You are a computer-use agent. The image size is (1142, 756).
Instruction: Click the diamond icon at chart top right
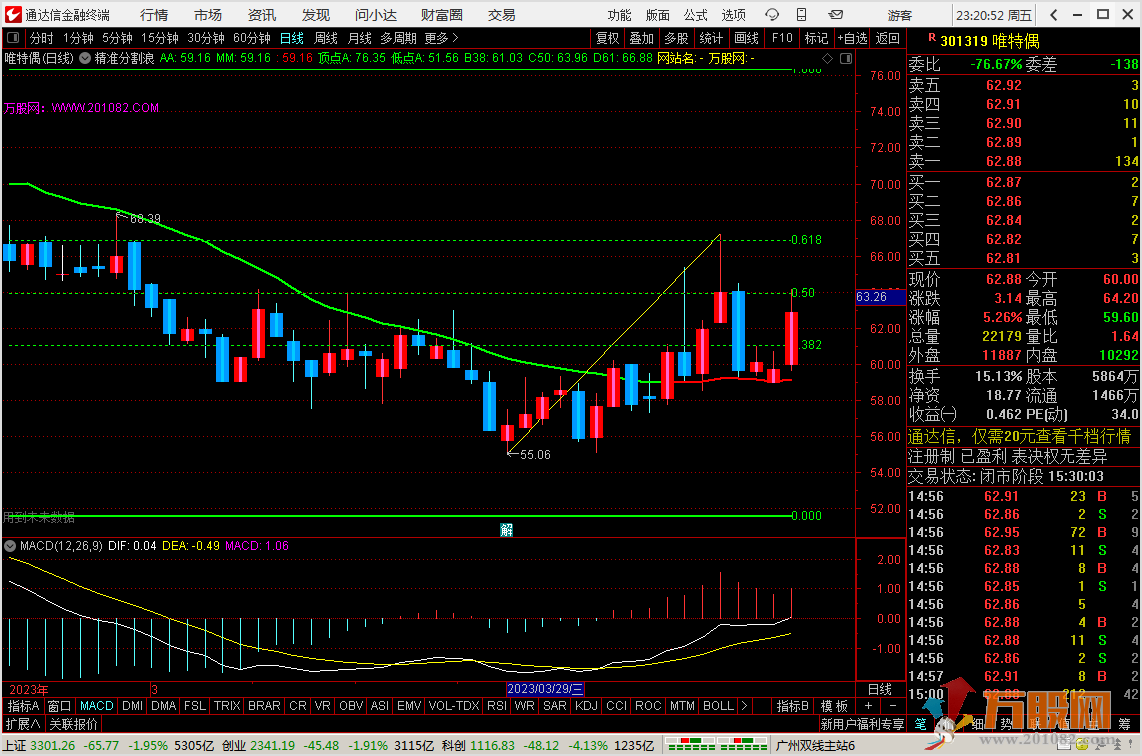827,58
